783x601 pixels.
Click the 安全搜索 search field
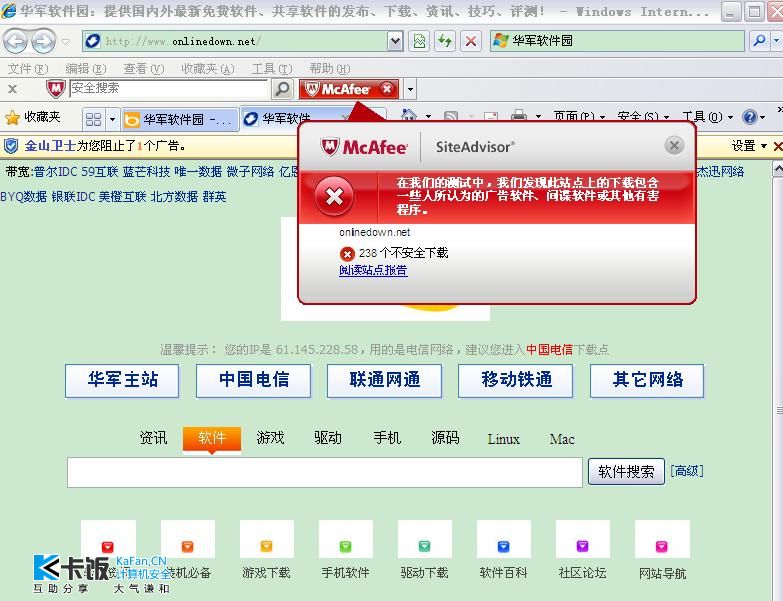[169, 88]
